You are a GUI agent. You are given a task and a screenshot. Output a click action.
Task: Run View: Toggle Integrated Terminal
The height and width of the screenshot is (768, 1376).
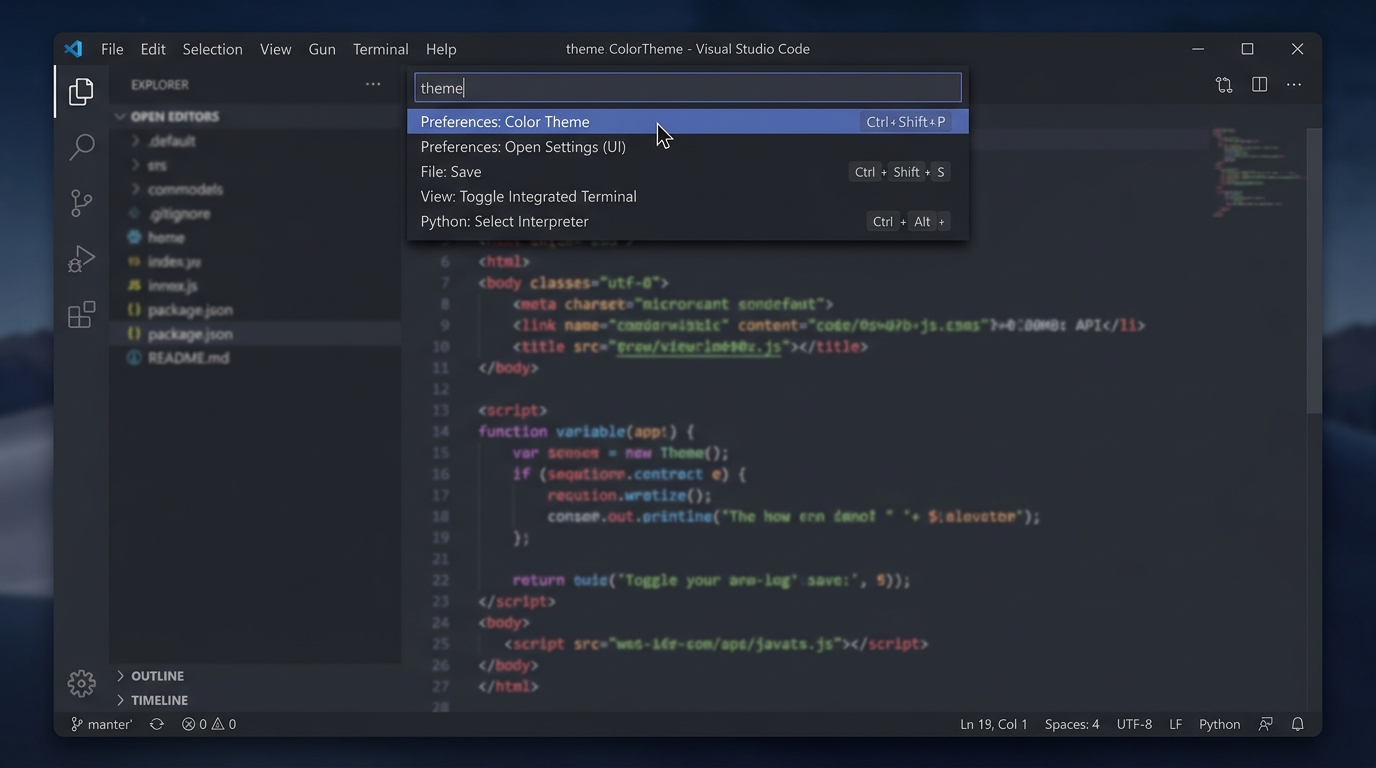[x=688, y=197]
